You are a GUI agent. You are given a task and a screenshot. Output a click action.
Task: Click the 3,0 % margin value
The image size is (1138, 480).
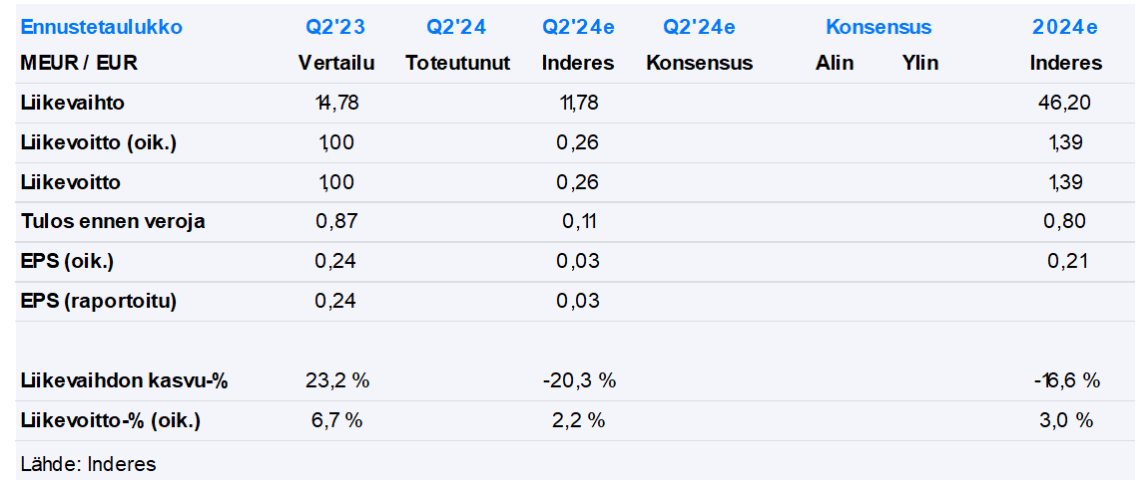[x=1066, y=421]
